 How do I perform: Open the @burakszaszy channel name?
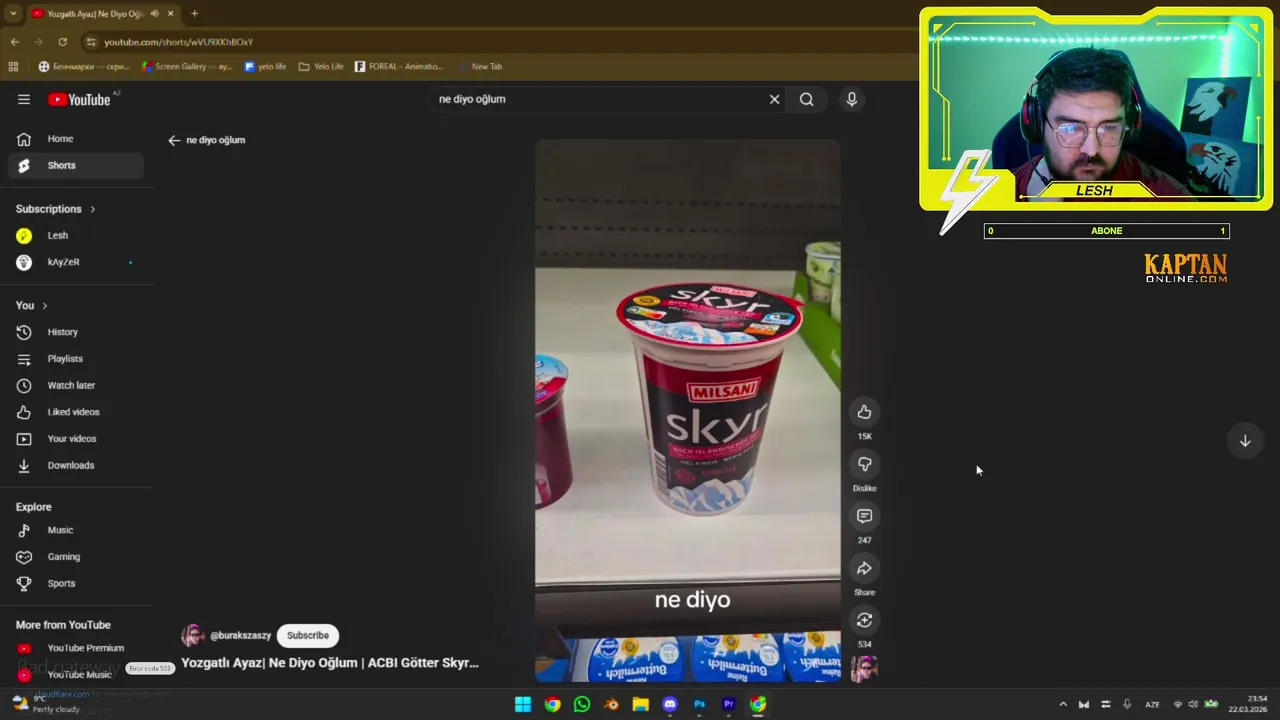[x=240, y=635]
